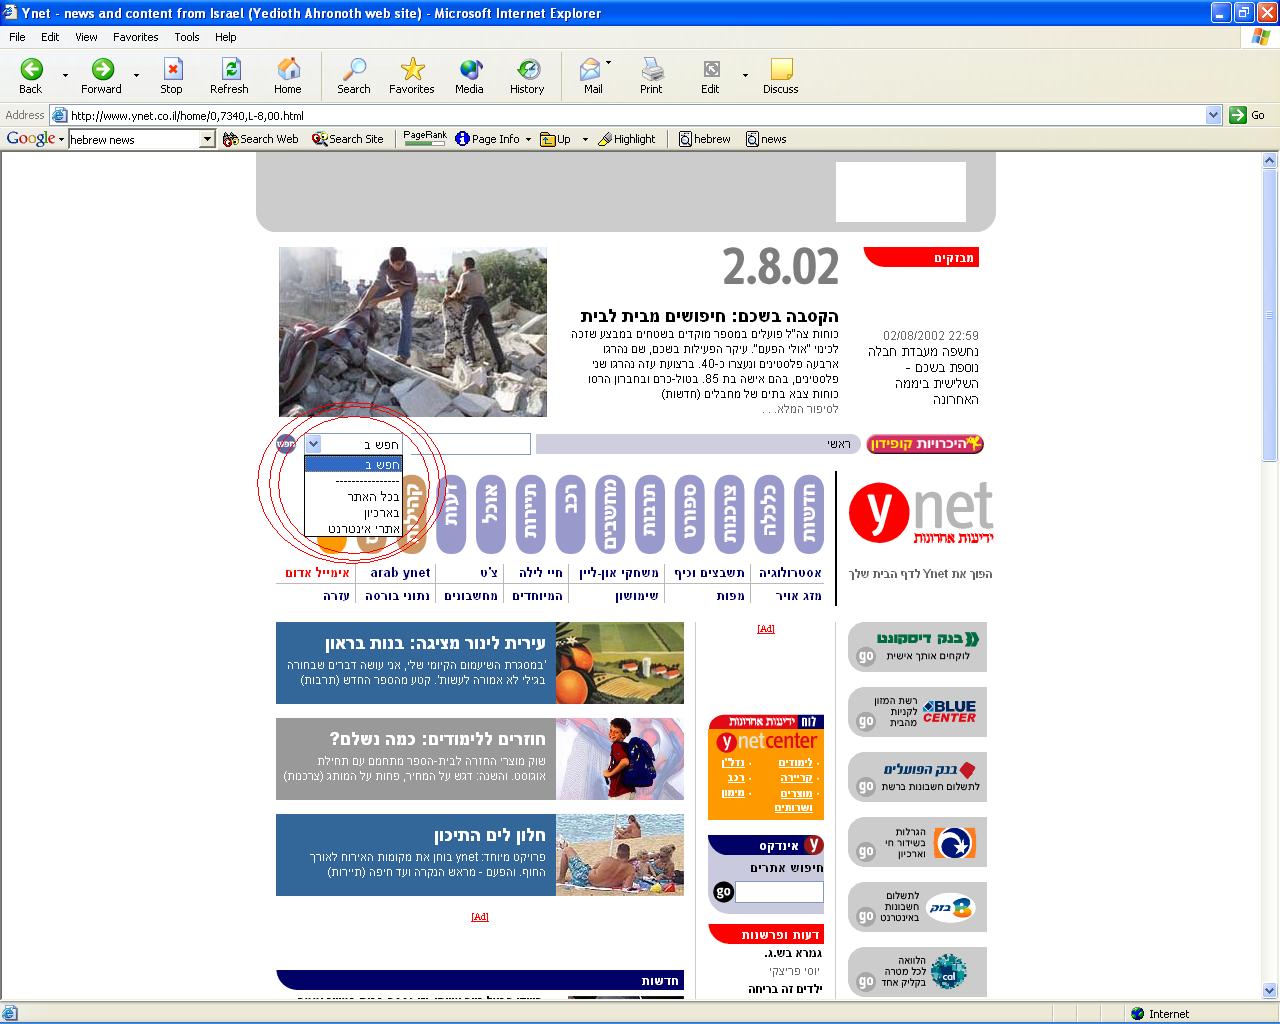Click headline הקסבה בשכם: חיפושים מבית לבית
This screenshot has width=1280, height=1024.
(709, 317)
